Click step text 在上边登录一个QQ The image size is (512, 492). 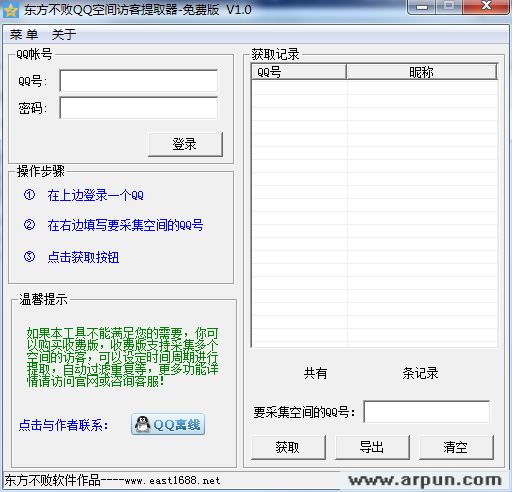point(95,195)
